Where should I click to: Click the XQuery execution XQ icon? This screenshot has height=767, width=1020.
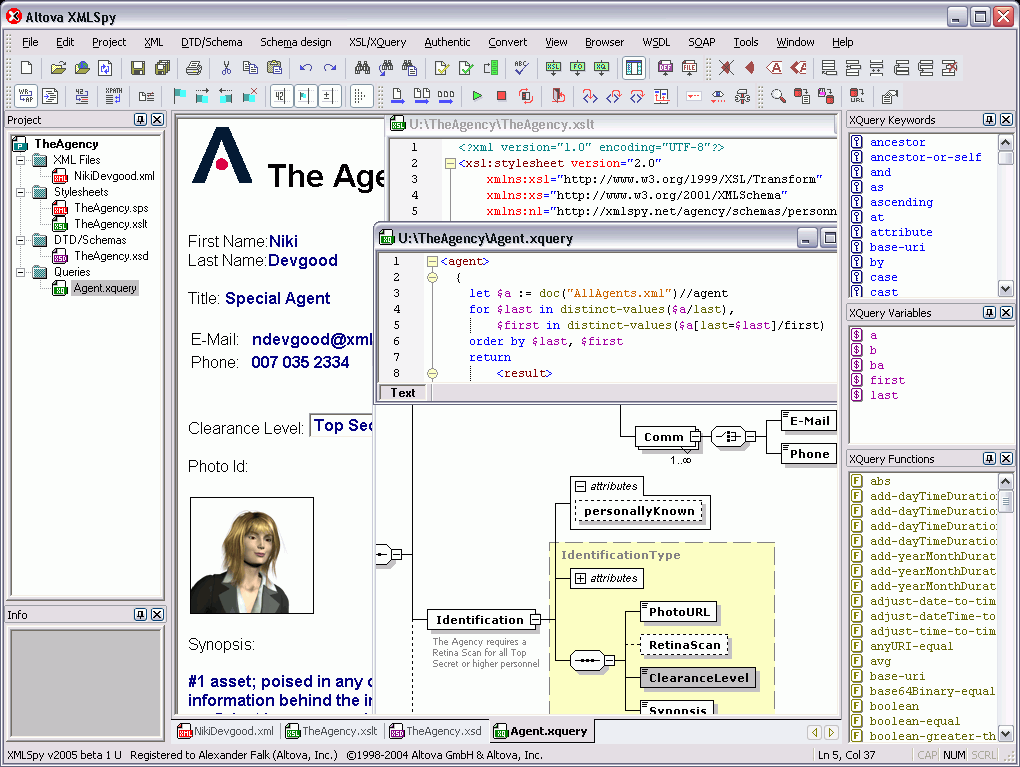(602, 68)
